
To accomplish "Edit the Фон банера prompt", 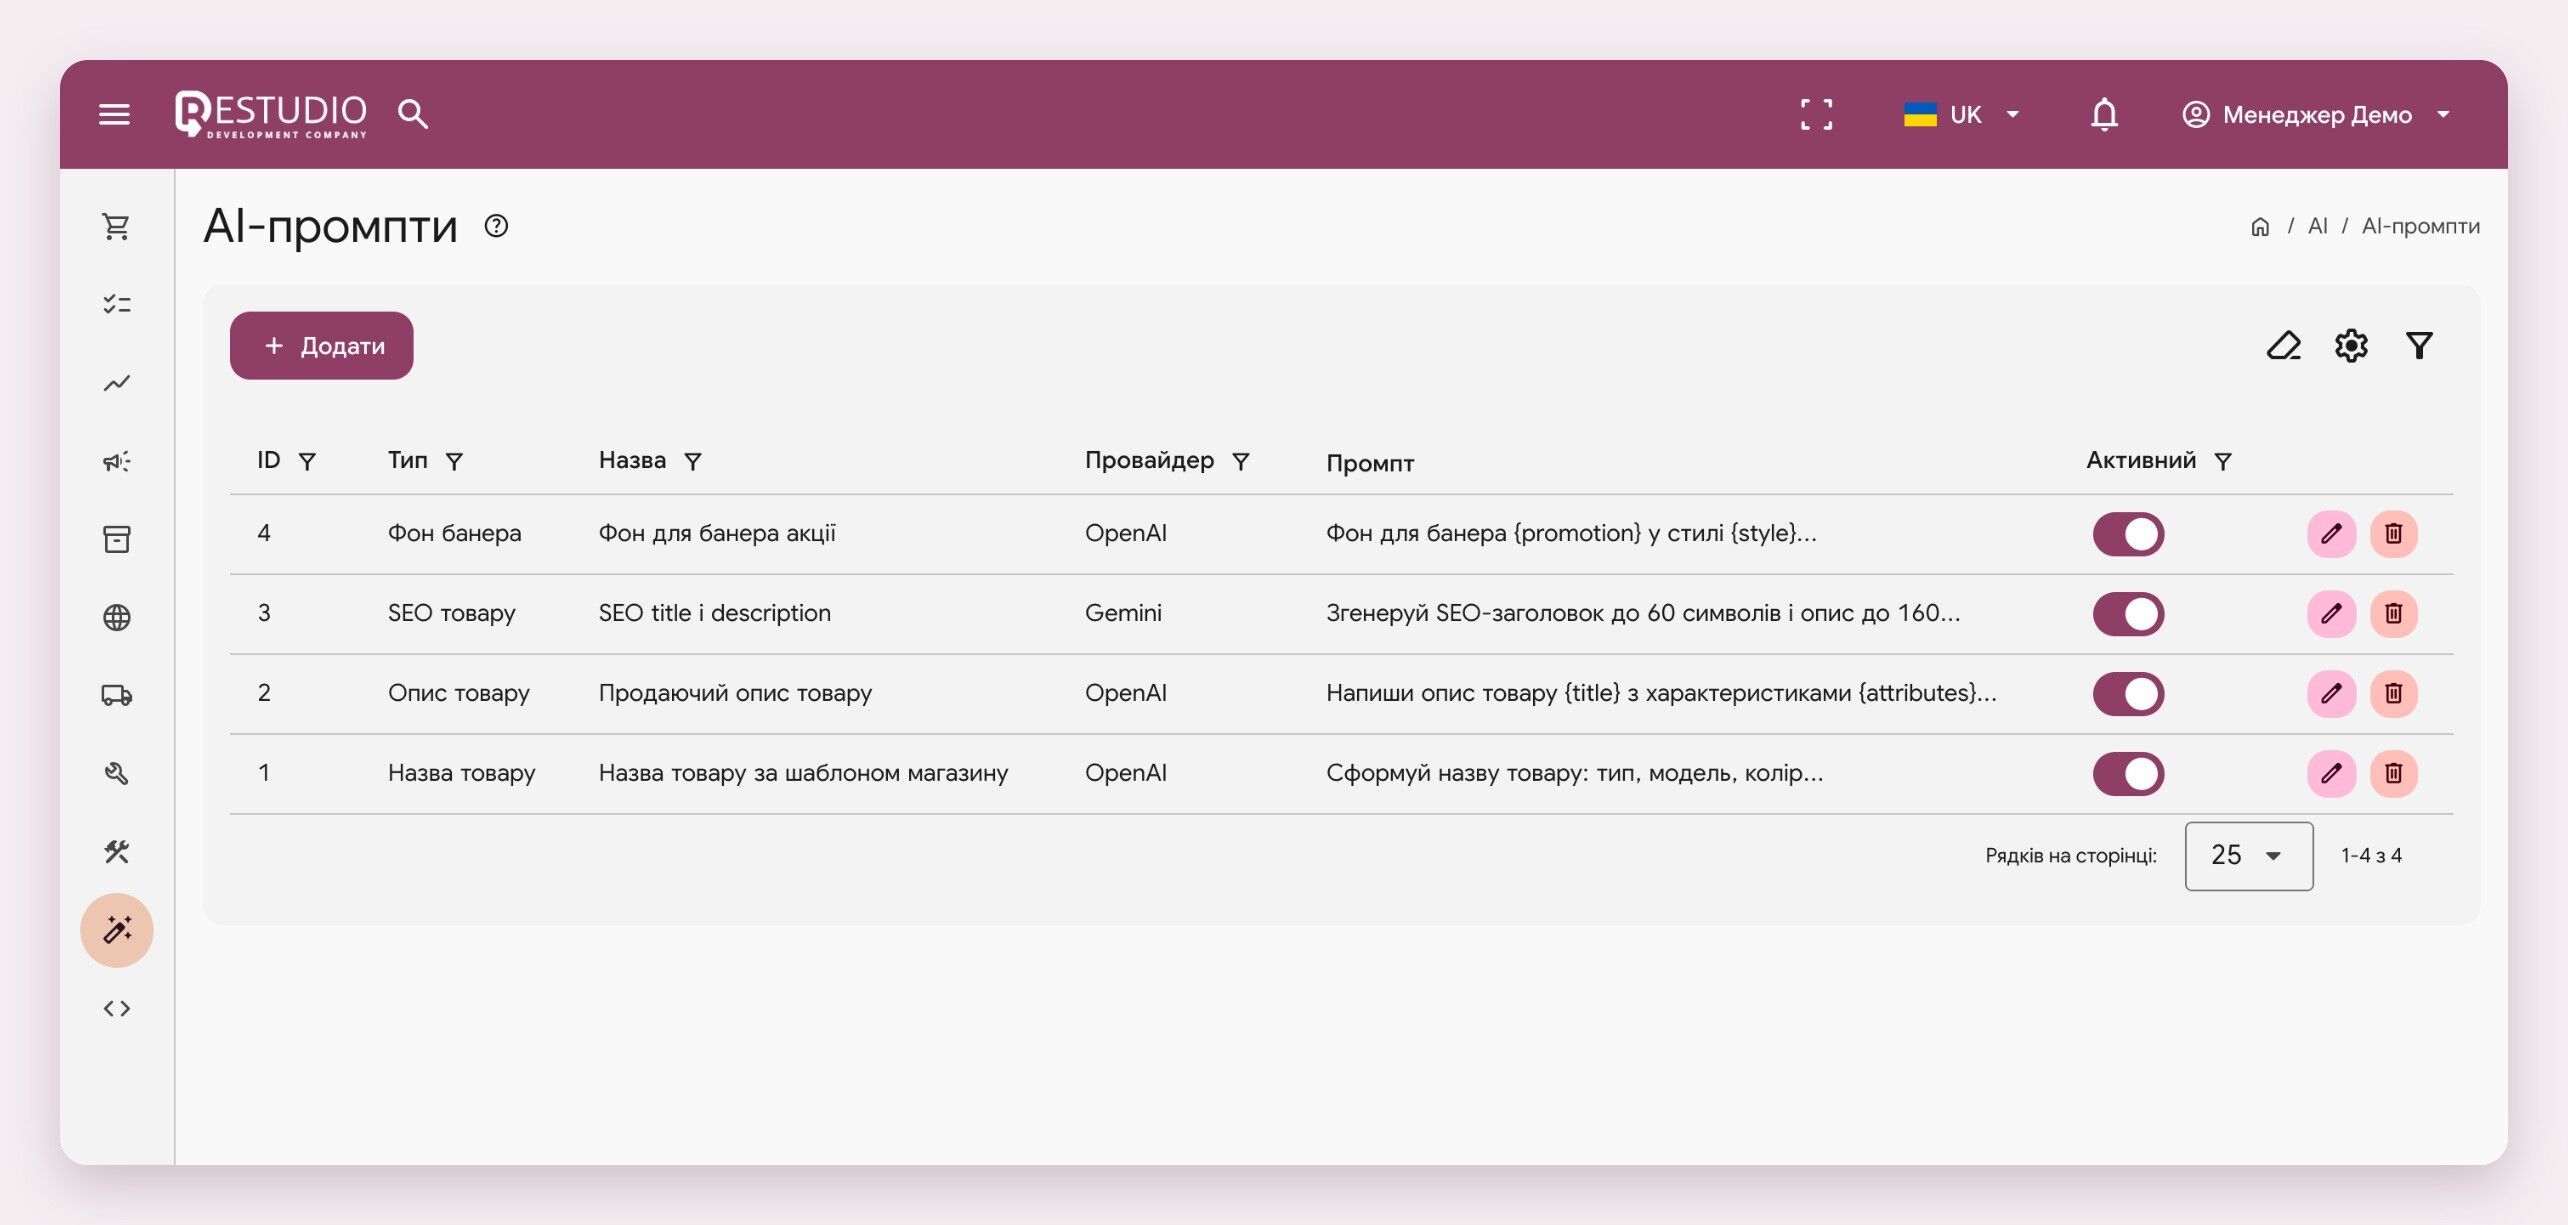I will pos(2331,533).
